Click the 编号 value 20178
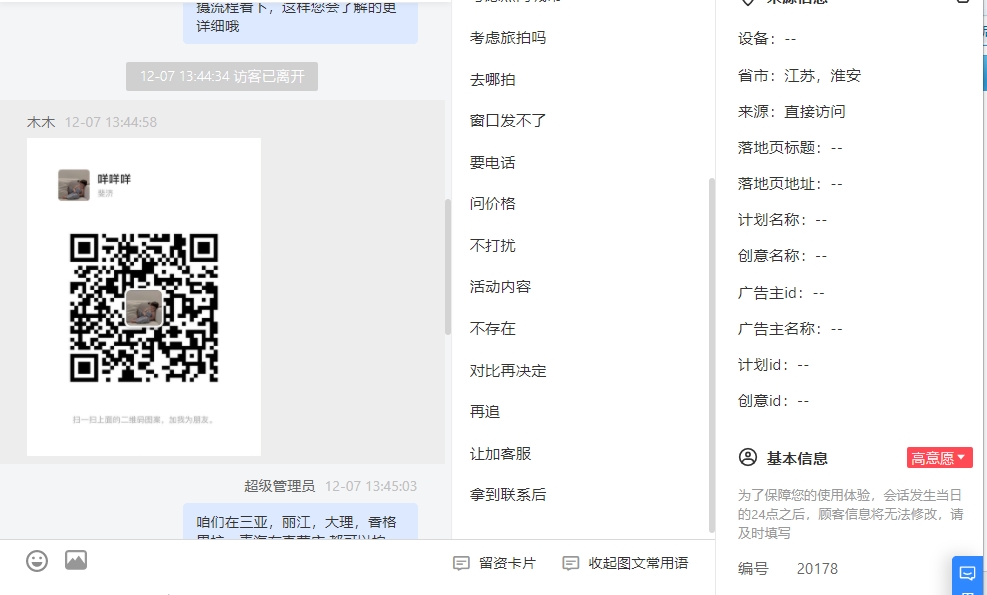Image resolution: width=987 pixels, height=595 pixels. [x=817, y=569]
